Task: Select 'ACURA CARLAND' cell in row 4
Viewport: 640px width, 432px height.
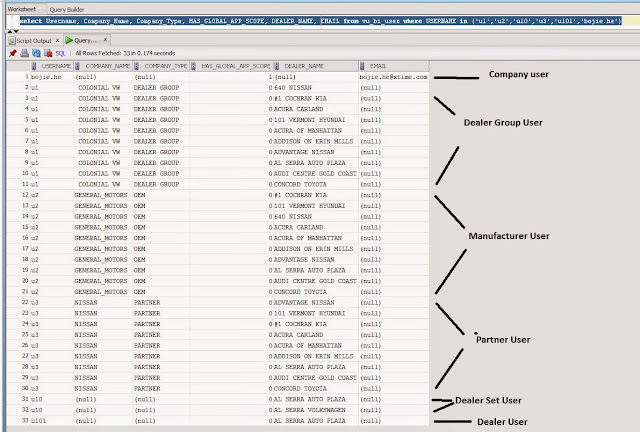Action: click(316, 109)
